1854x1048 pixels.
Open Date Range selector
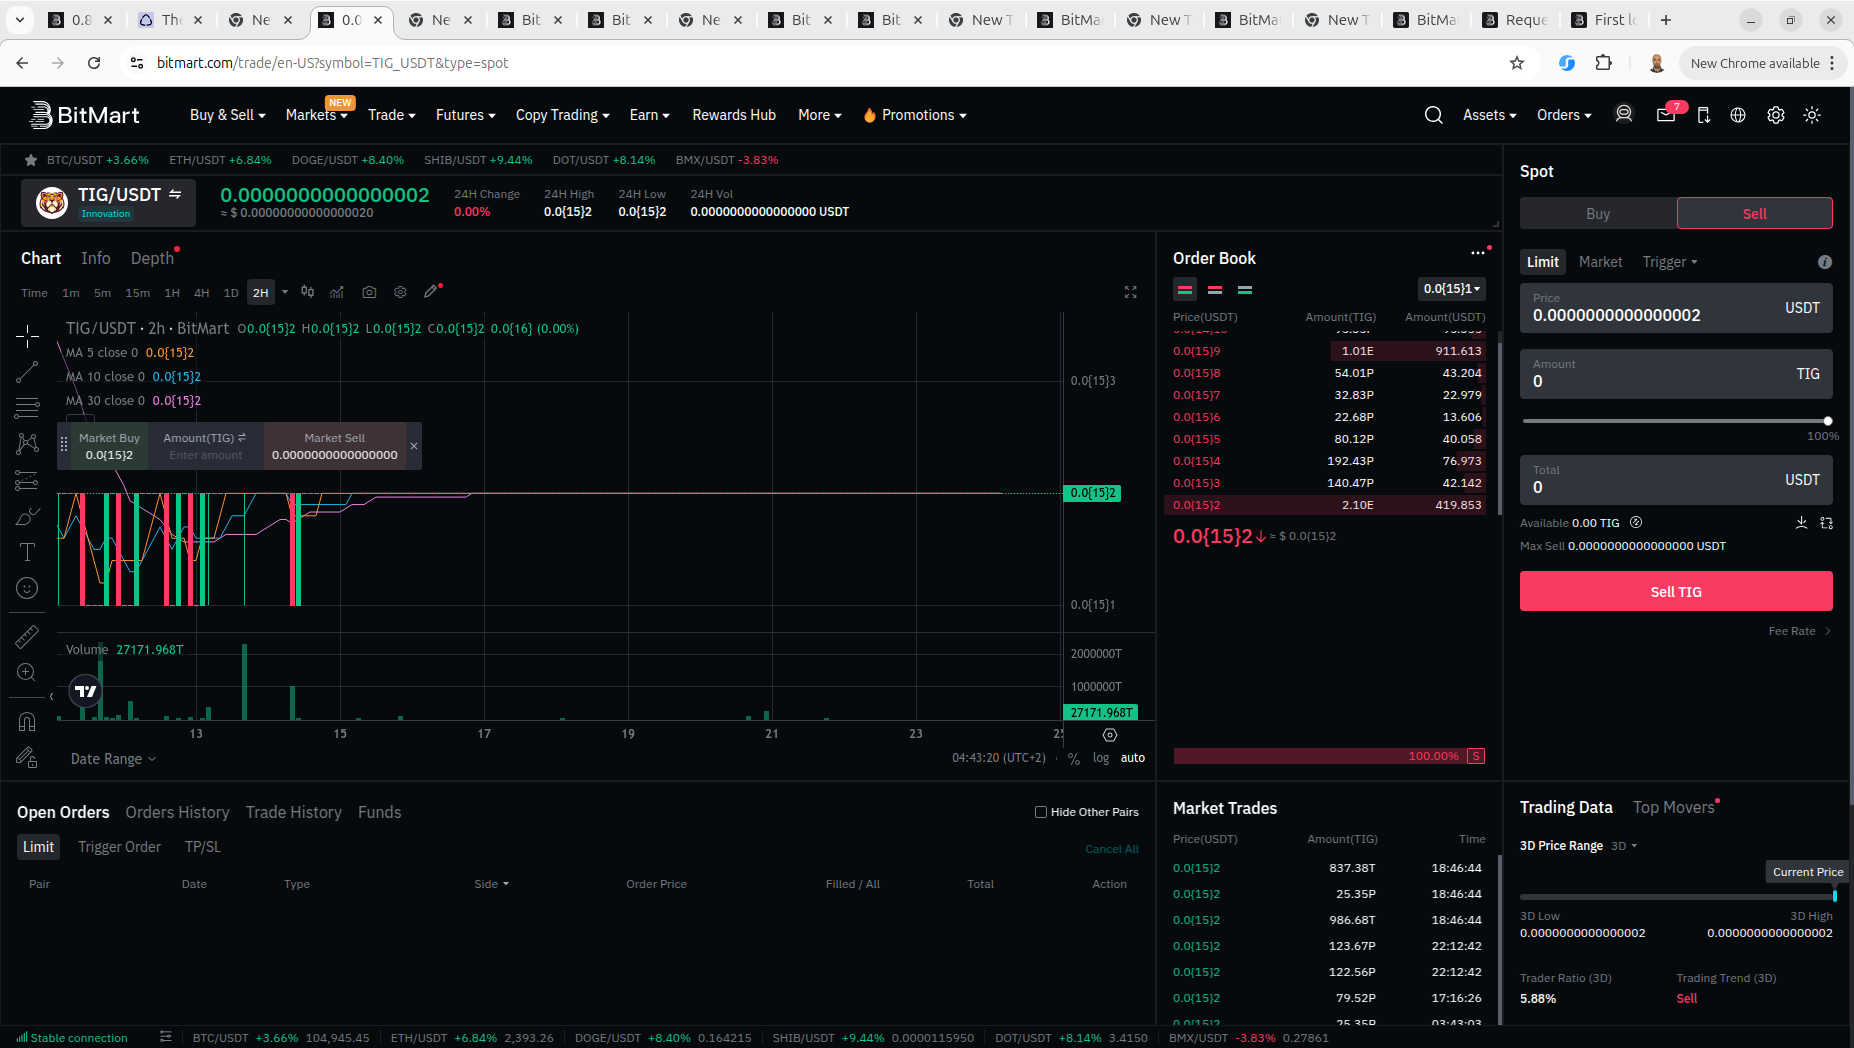(113, 759)
